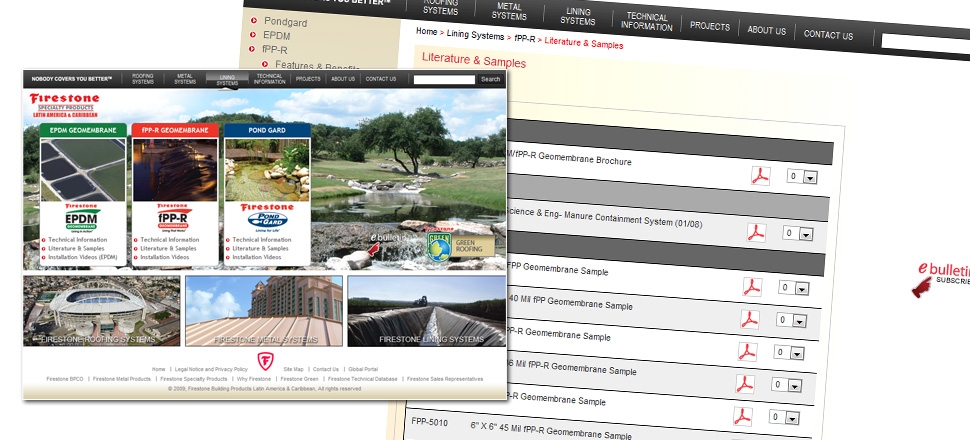Open Metal Systems menu on front homepage

pyautogui.click(x=185, y=79)
